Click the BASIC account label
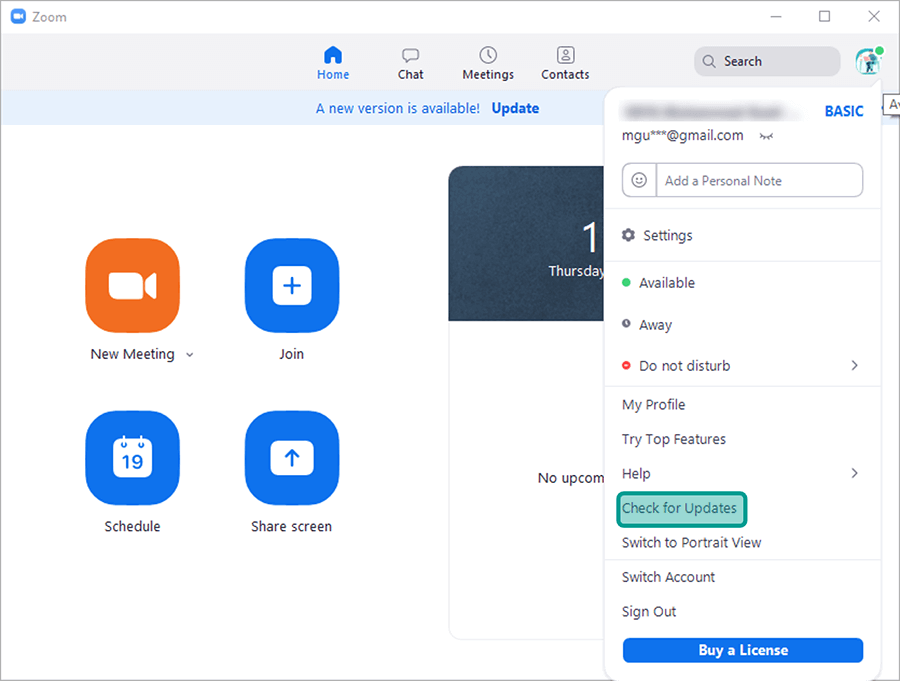900x681 pixels. [x=844, y=111]
